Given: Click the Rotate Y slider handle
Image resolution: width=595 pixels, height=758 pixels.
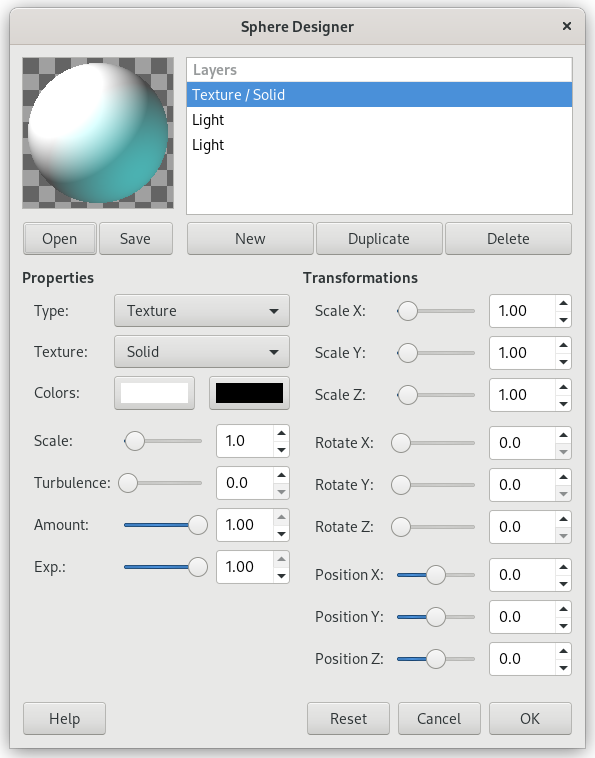Looking at the screenshot, I should point(401,485).
